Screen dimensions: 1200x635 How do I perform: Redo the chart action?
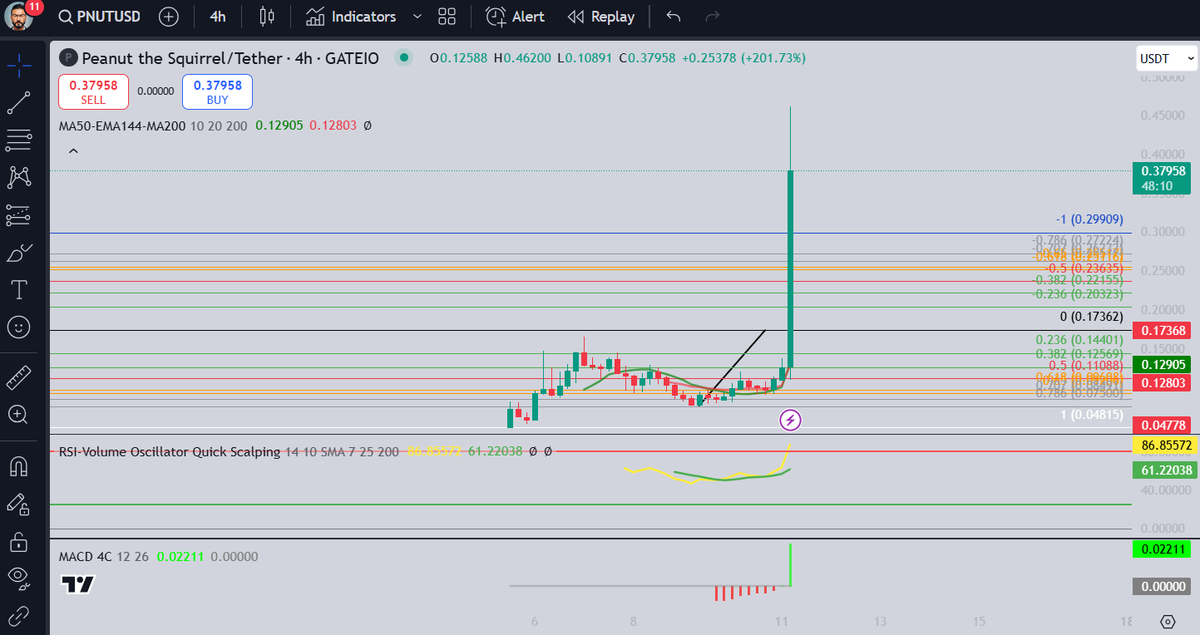coord(712,17)
